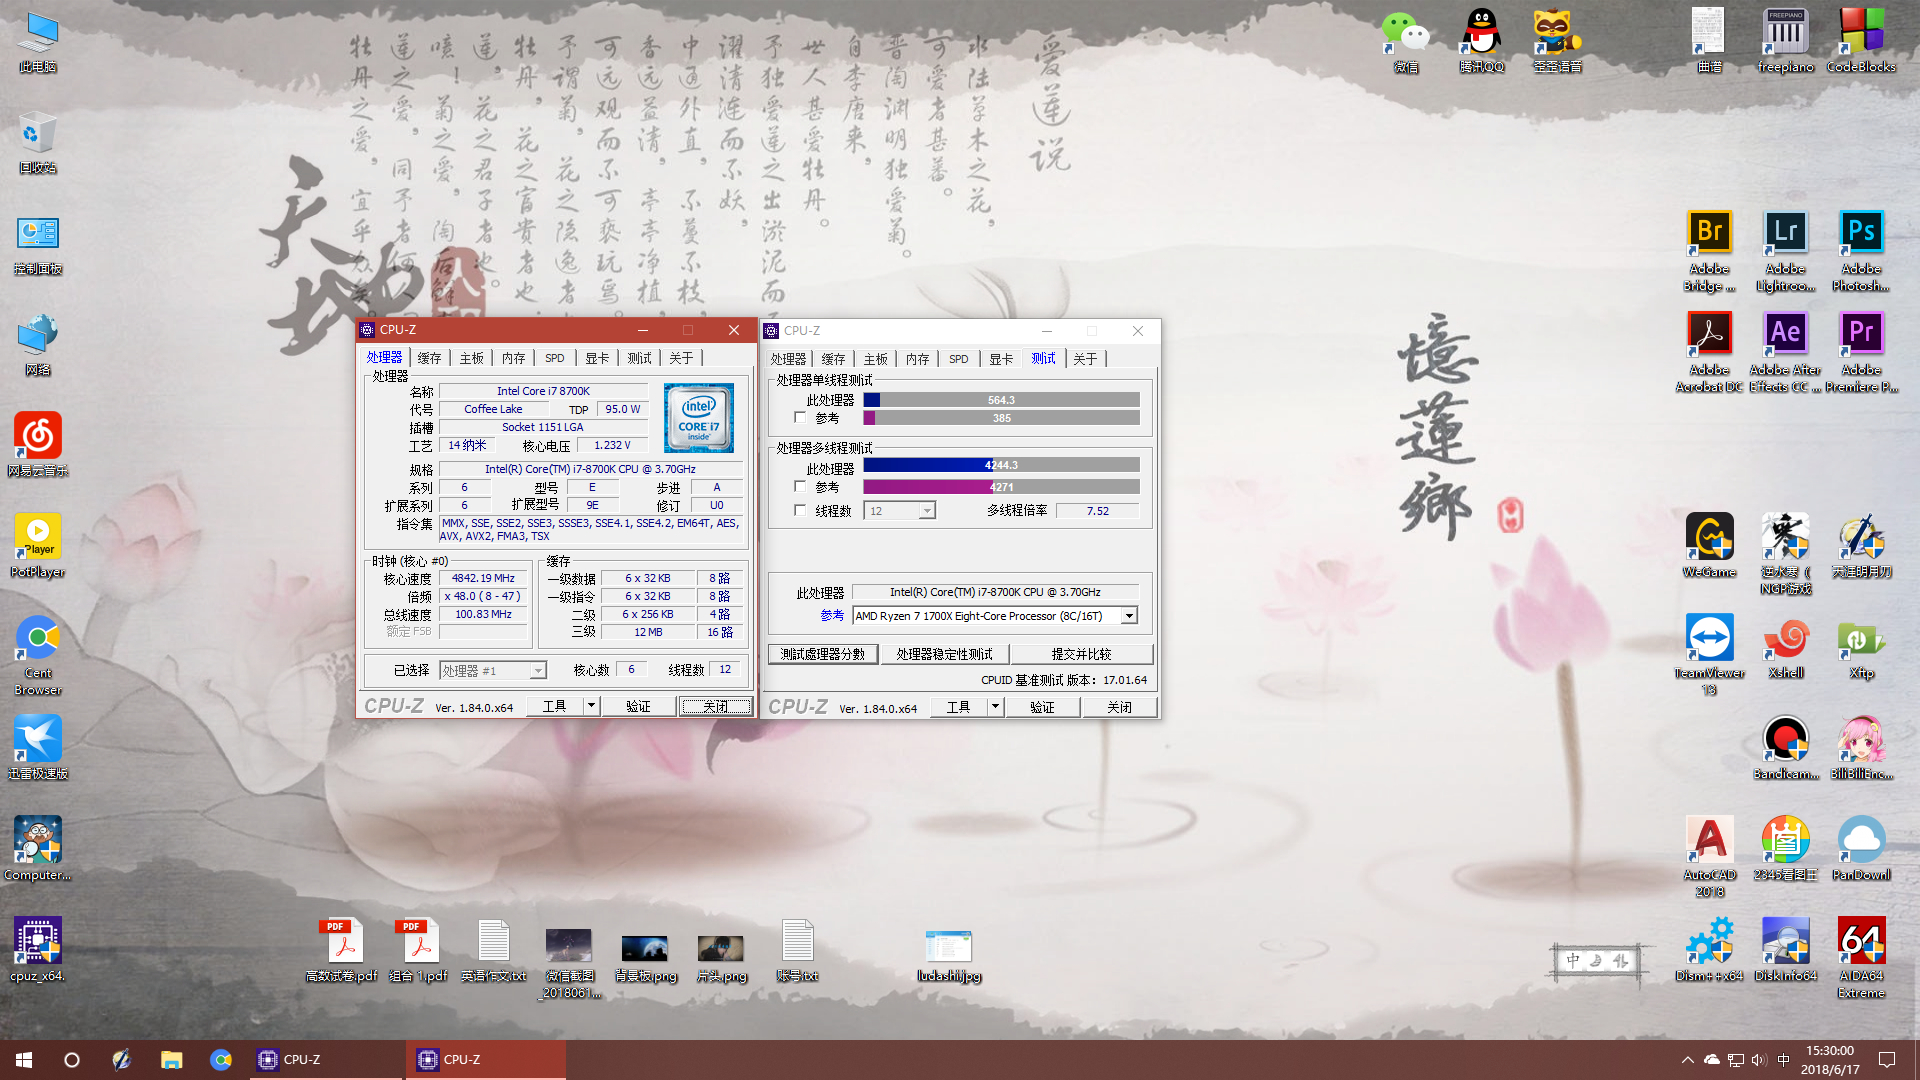Open SPD tab in right CPU-Z
This screenshot has width=1920, height=1080.
[x=958, y=359]
